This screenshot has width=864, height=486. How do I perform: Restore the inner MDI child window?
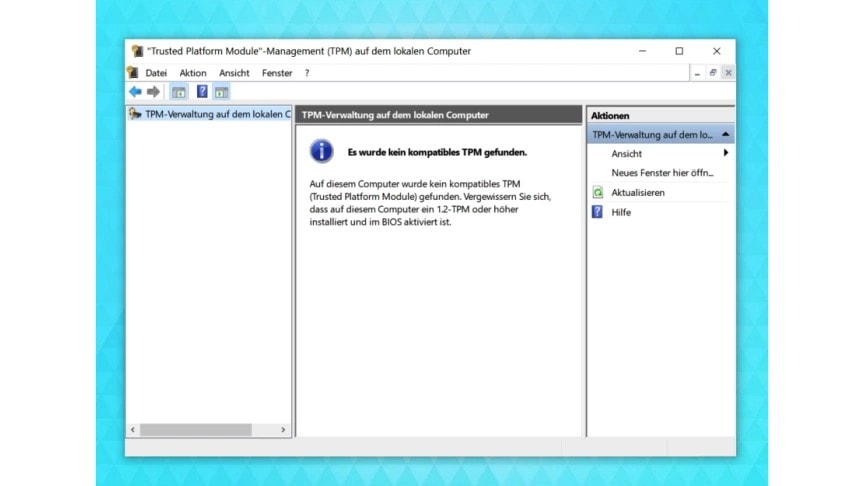(x=713, y=73)
